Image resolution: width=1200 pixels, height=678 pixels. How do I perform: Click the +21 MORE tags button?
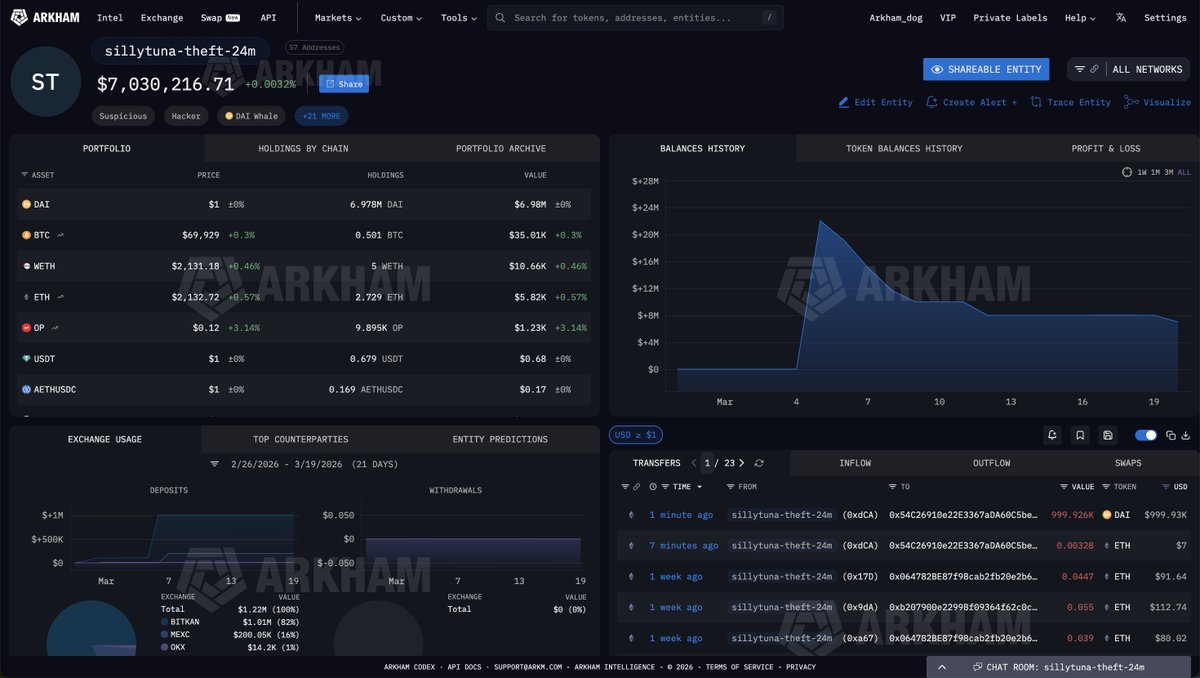[x=321, y=116]
